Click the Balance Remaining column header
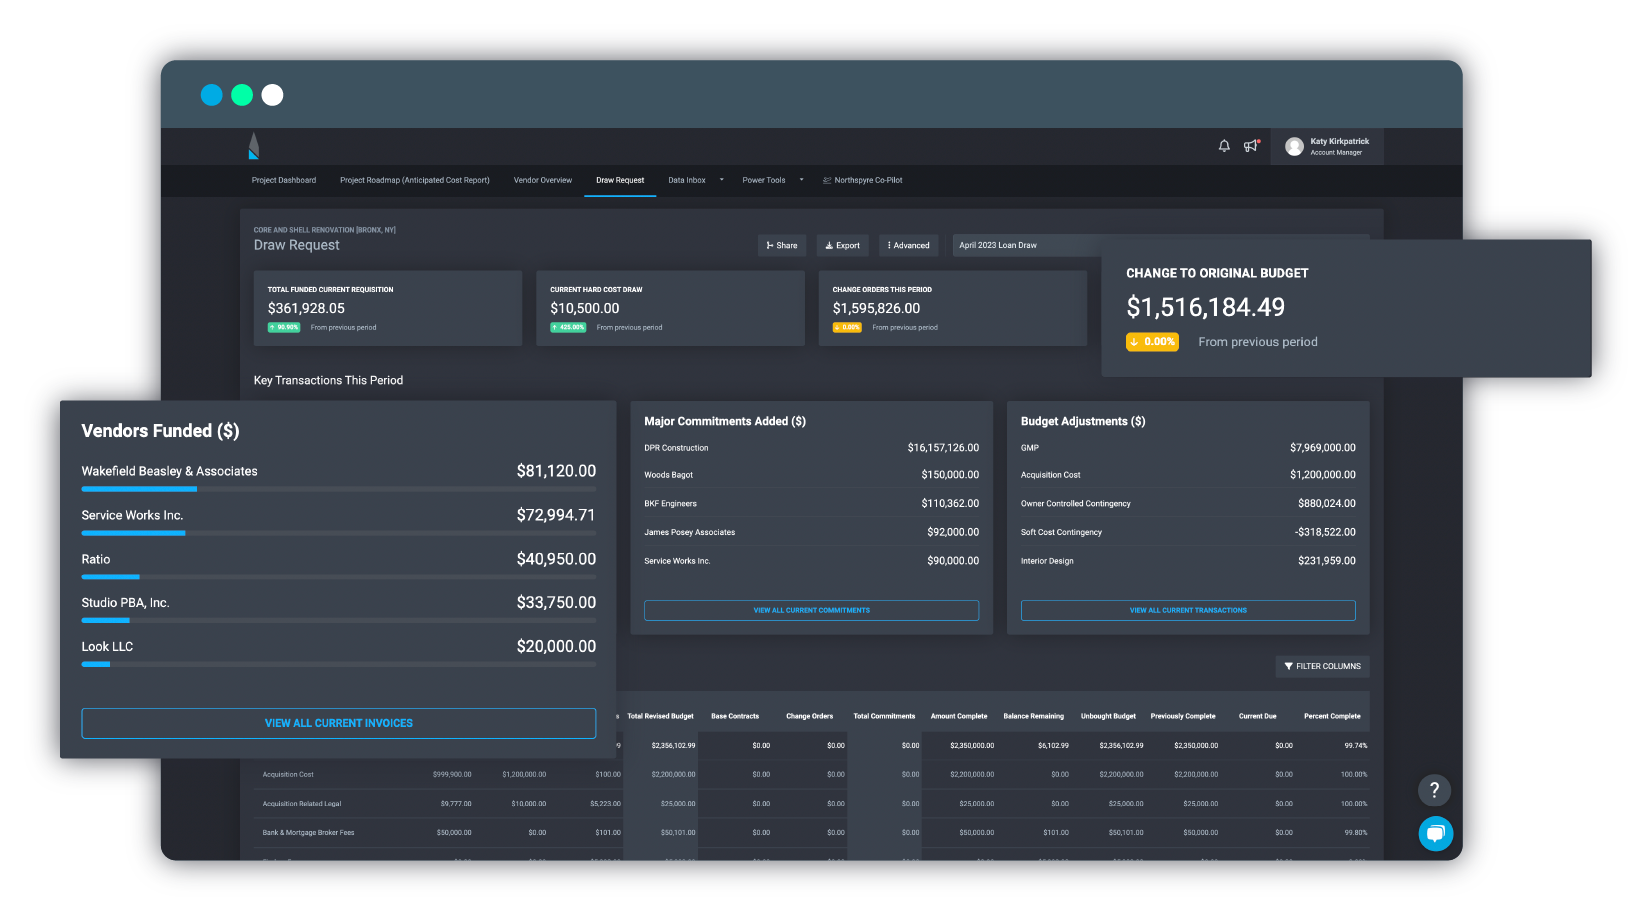Viewport: 1652px width, 921px height. 1033,716
